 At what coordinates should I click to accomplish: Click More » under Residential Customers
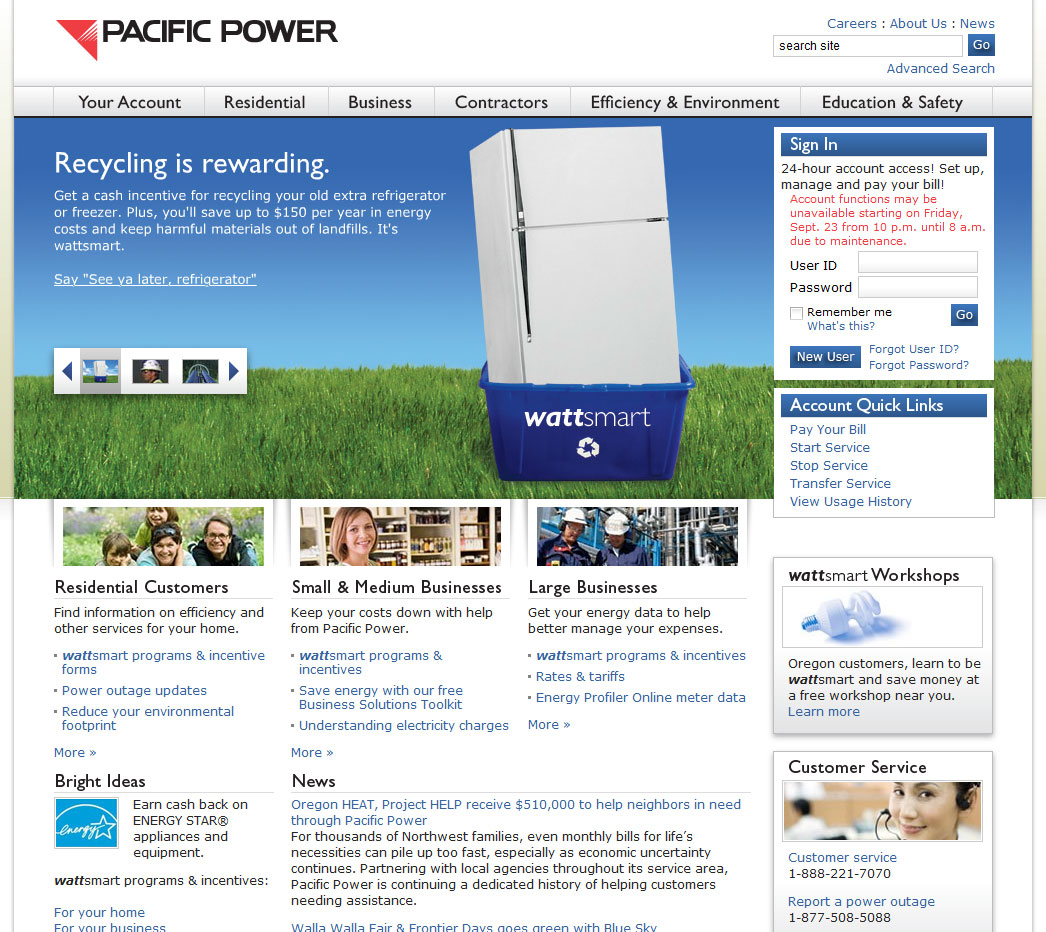(75, 753)
